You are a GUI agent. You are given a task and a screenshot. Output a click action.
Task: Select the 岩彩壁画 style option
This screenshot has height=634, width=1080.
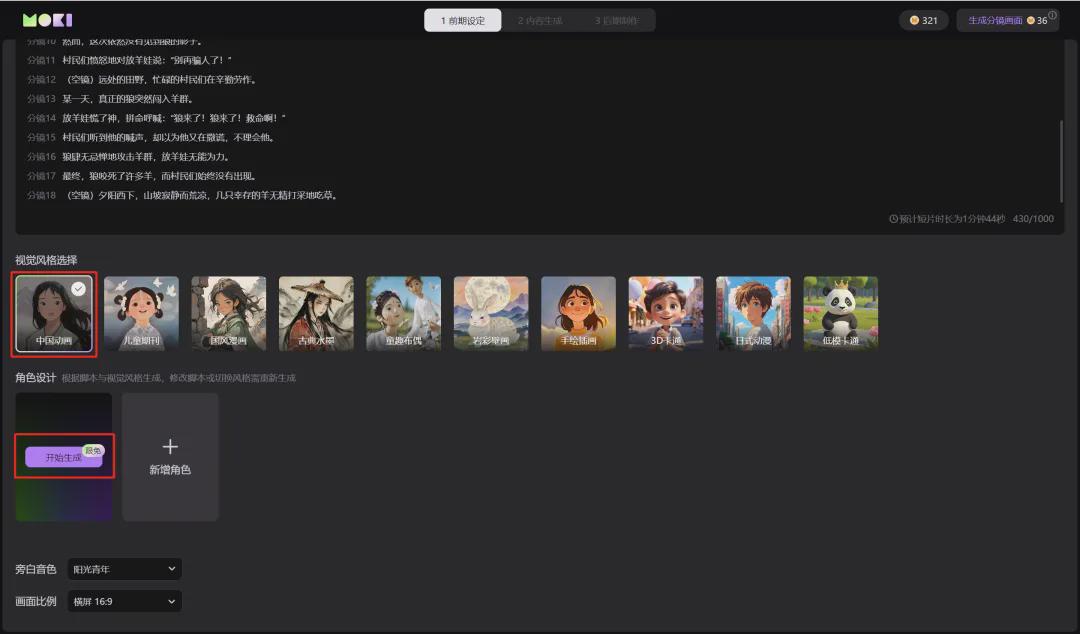[491, 312]
